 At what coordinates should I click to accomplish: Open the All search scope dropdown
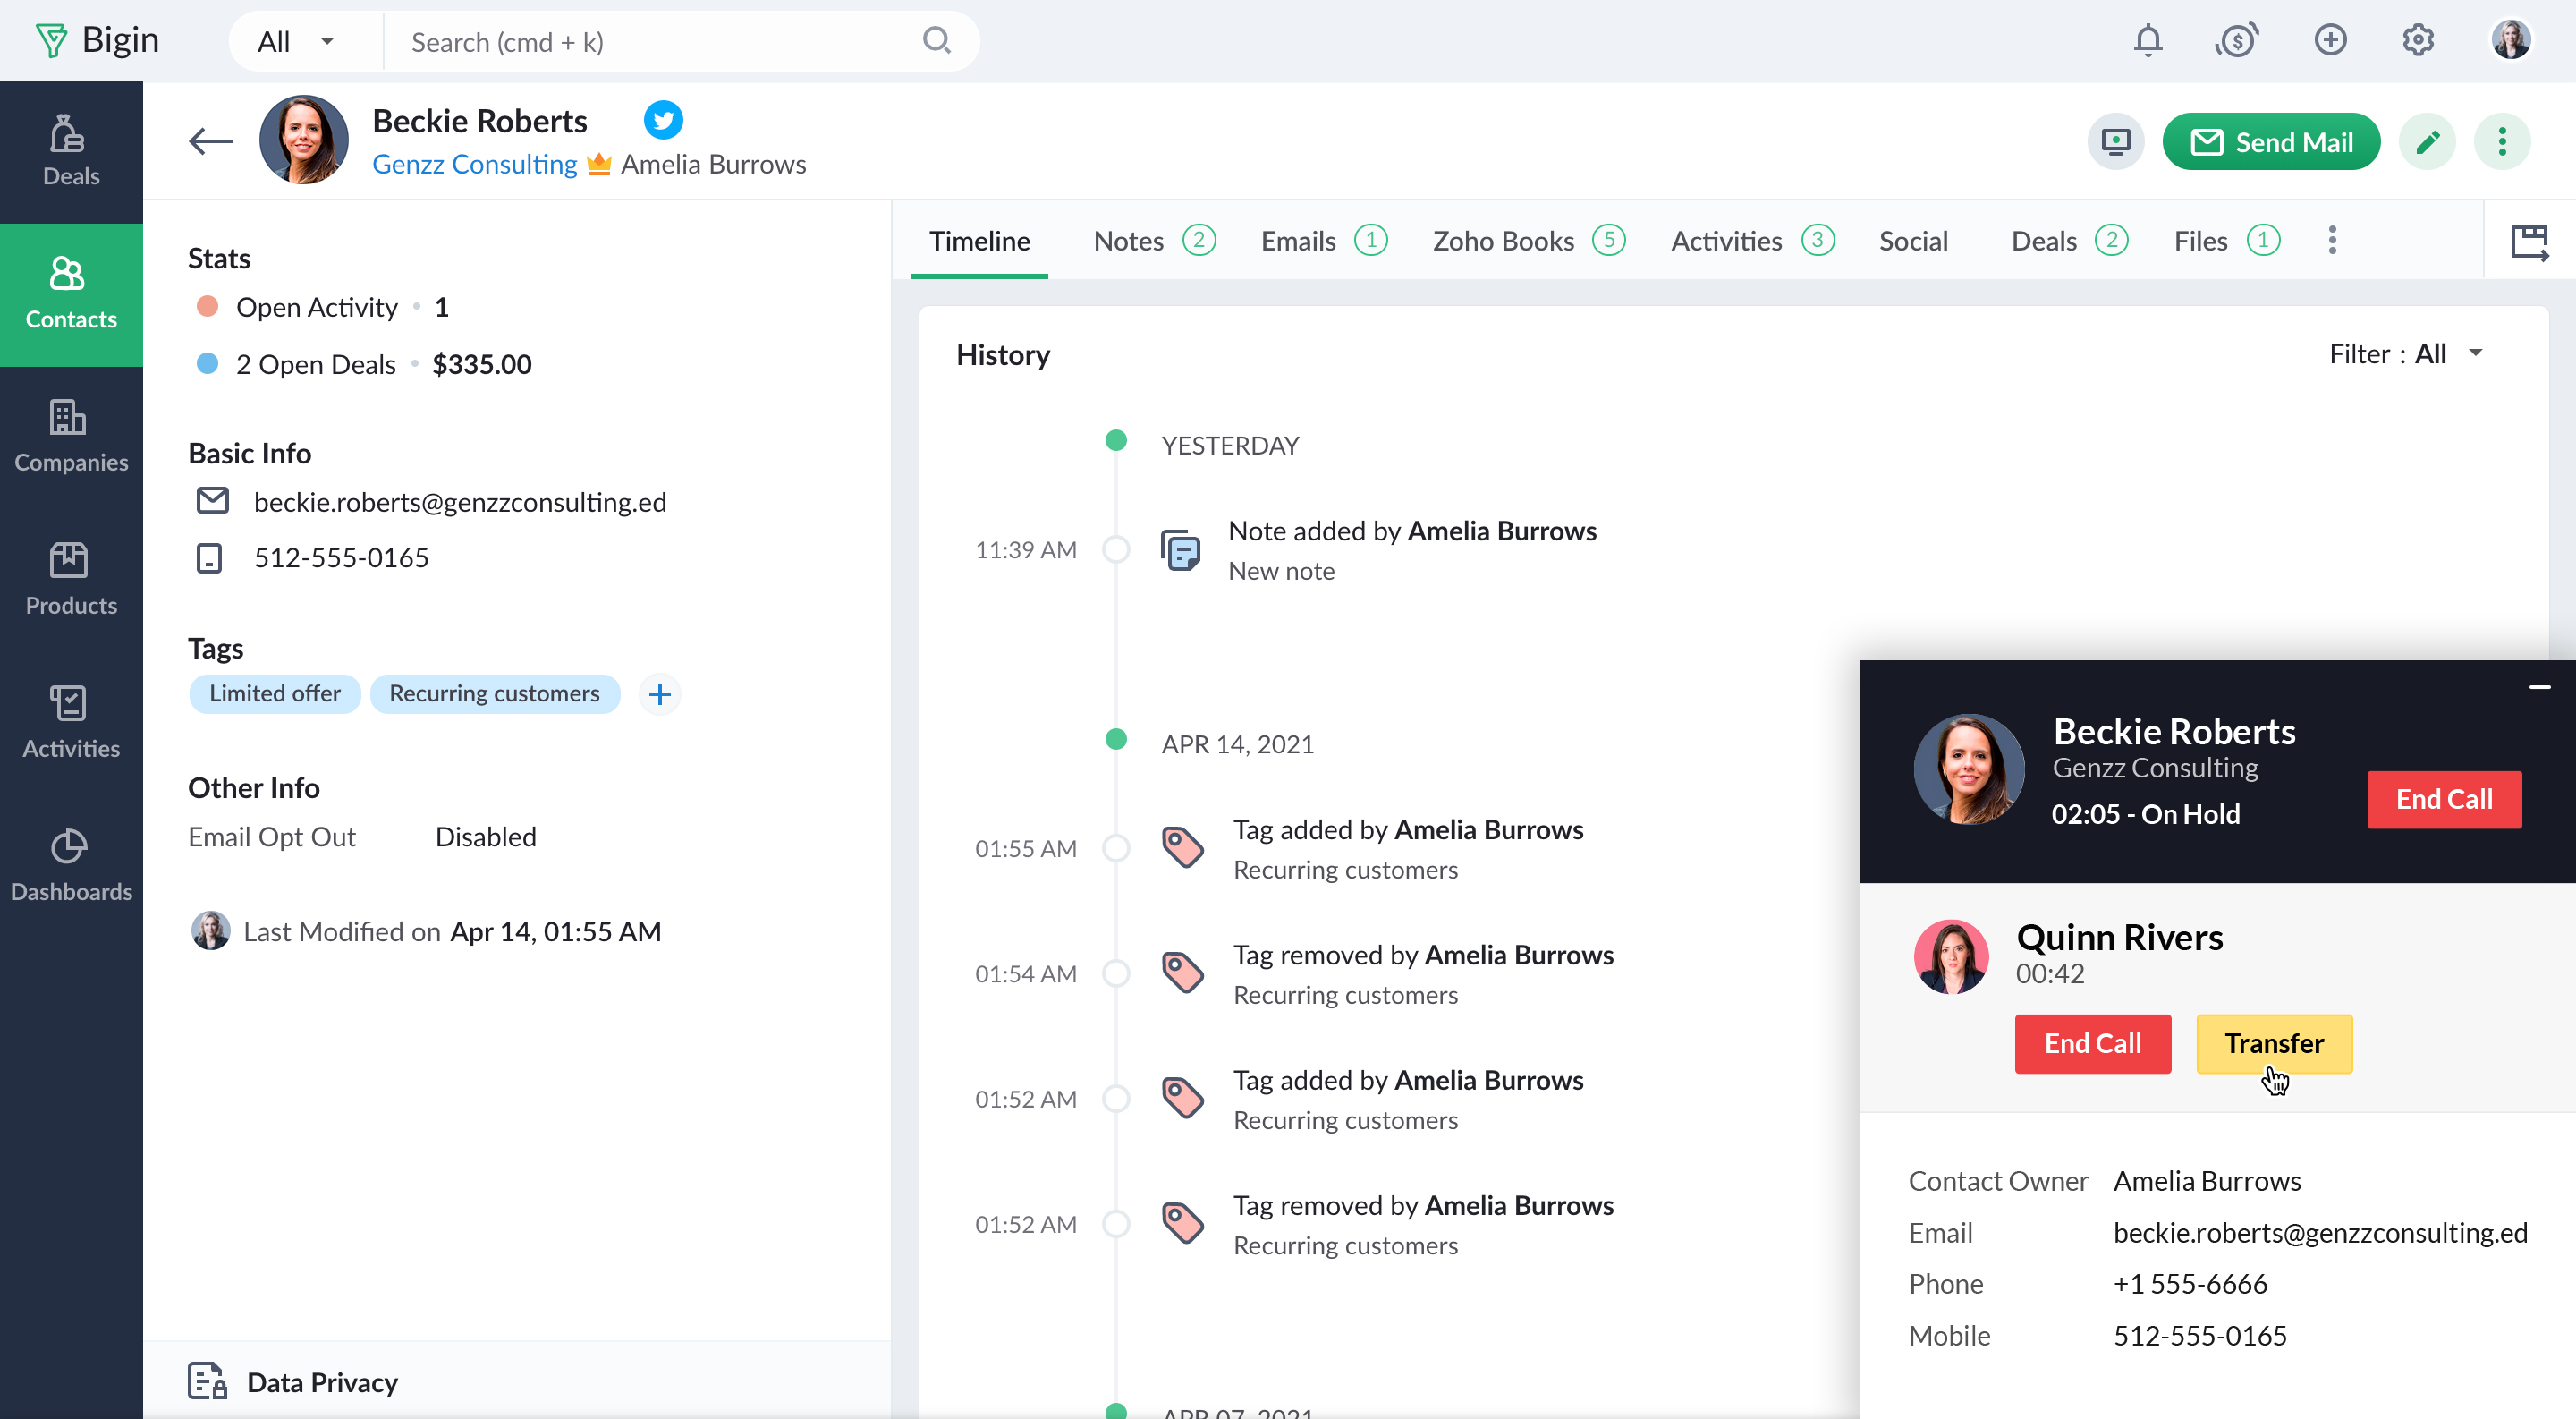296,41
